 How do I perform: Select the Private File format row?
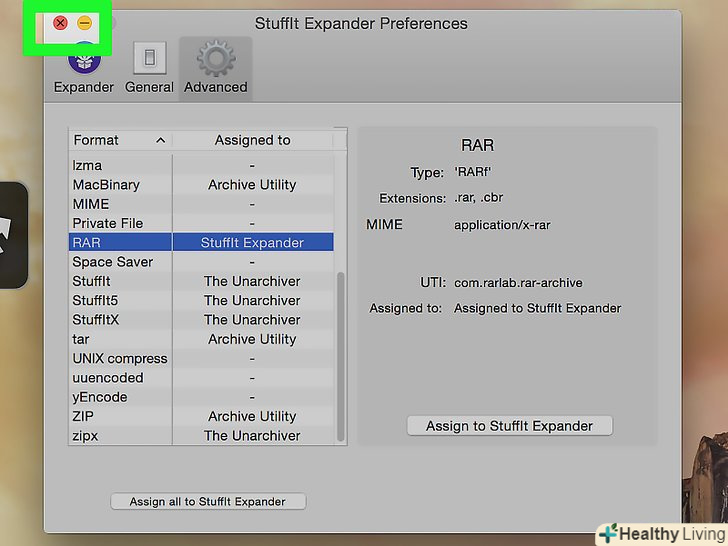click(x=201, y=223)
